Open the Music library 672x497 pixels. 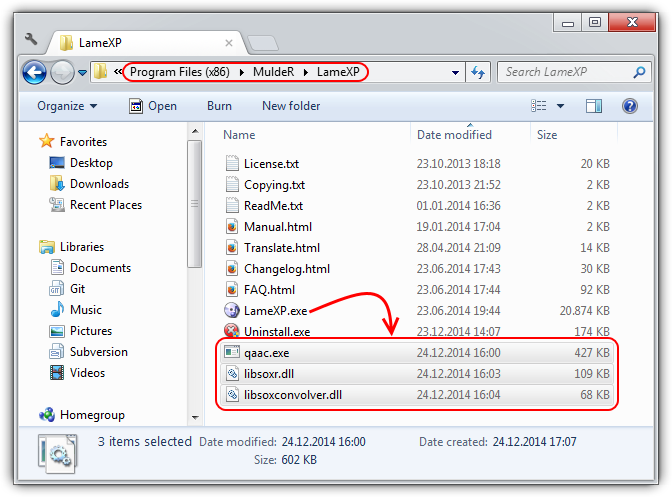pos(75,310)
